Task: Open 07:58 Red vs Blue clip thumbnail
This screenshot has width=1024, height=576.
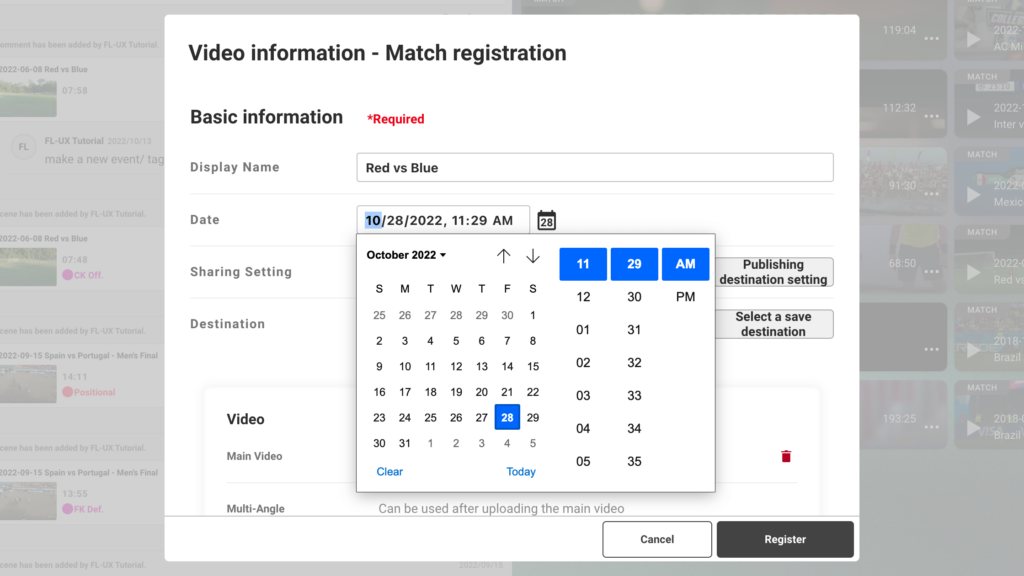Action: coord(28,97)
